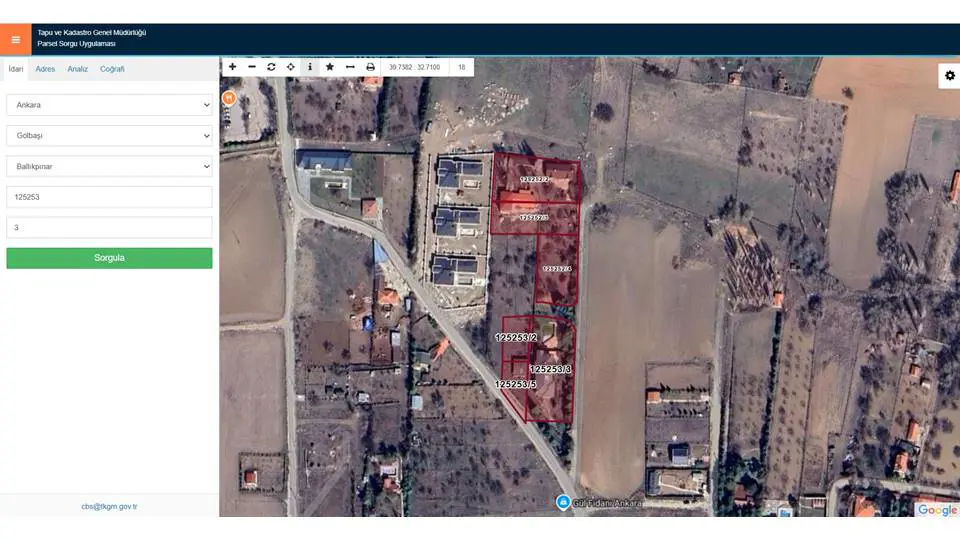Click parcel label 125253/3 on map
This screenshot has height=540, width=960.
point(550,369)
